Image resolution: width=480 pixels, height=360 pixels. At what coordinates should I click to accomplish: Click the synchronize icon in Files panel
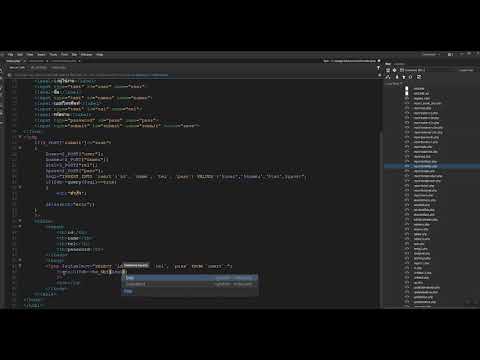point(410,77)
